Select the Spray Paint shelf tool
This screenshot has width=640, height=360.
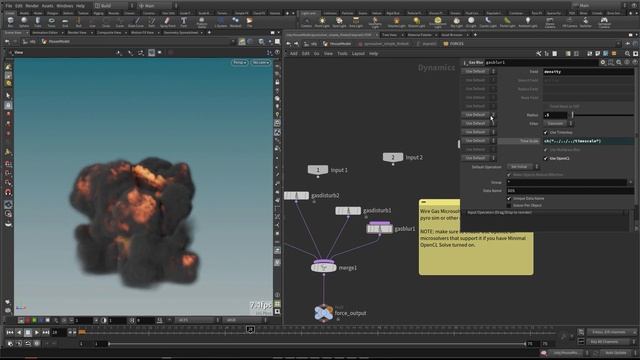point(167,22)
